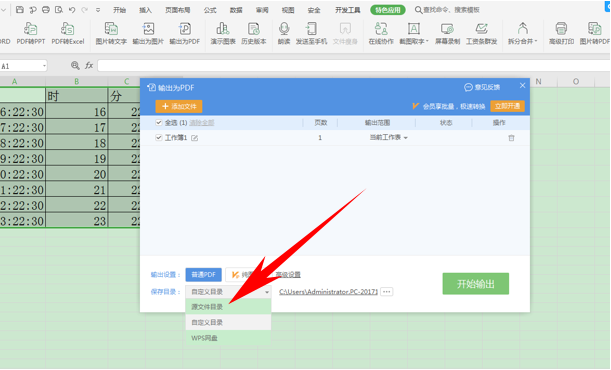Choose WPS网盘 from the dropdown list

[x=228, y=338]
